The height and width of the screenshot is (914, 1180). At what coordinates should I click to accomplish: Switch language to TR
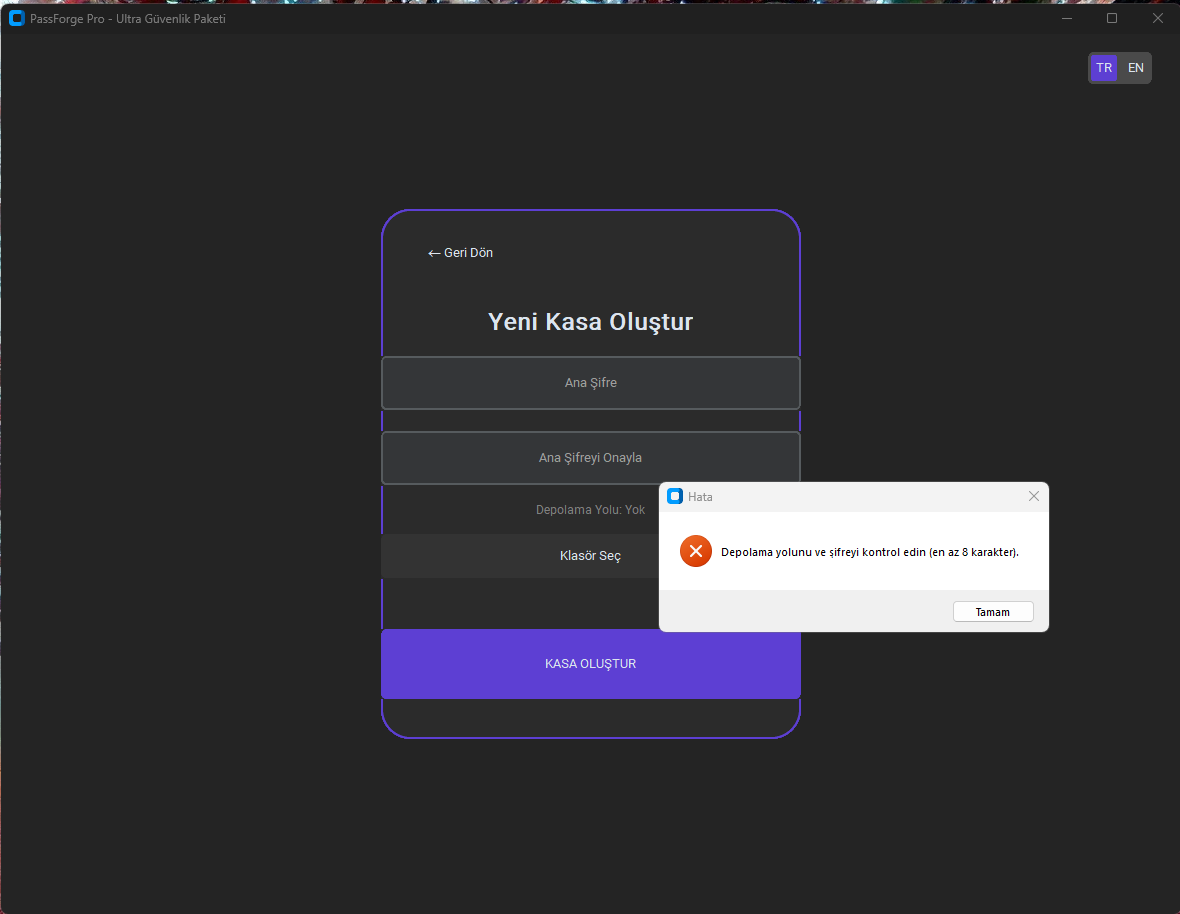point(1104,68)
